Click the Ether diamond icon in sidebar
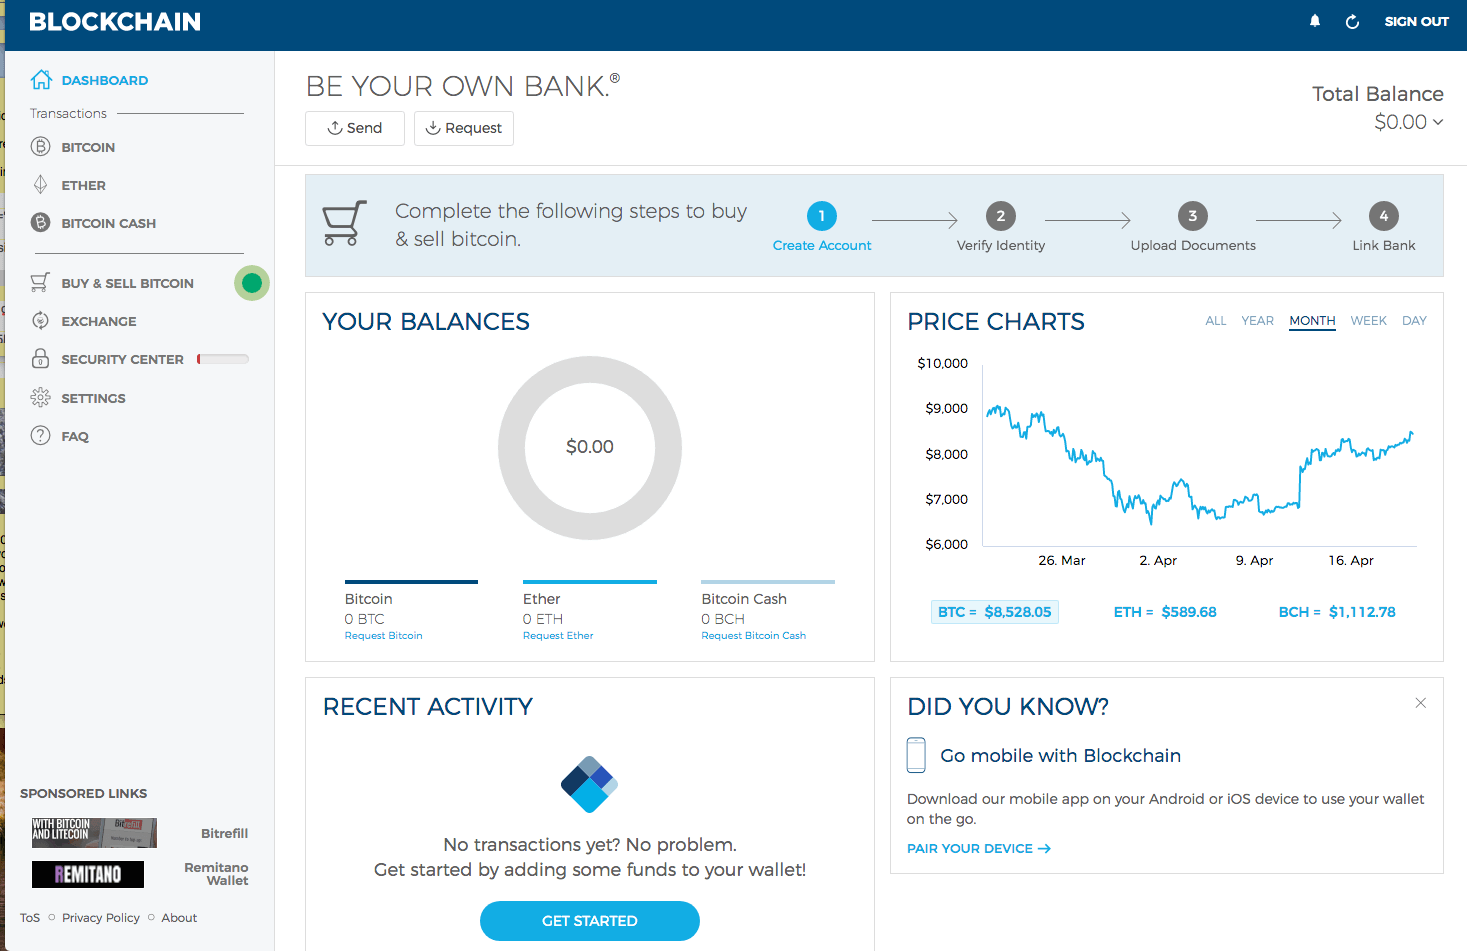The height and width of the screenshot is (951, 1467). pos(40,185)
